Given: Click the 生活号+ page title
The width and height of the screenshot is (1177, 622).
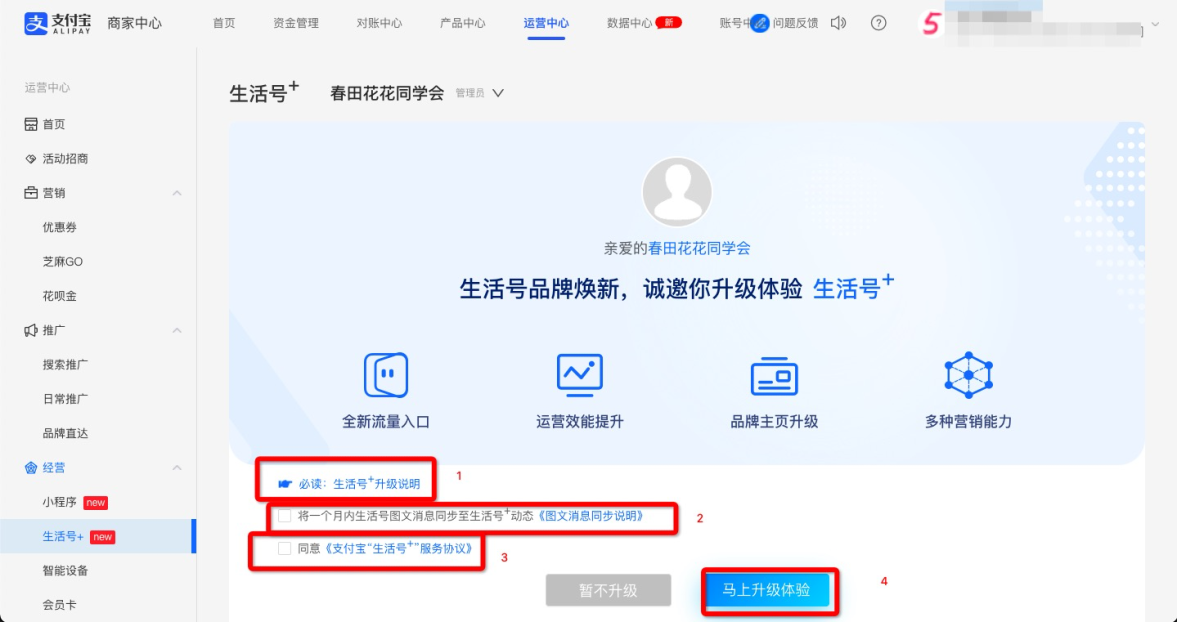Looking at the screenshot, I should (x=264, y=92).
